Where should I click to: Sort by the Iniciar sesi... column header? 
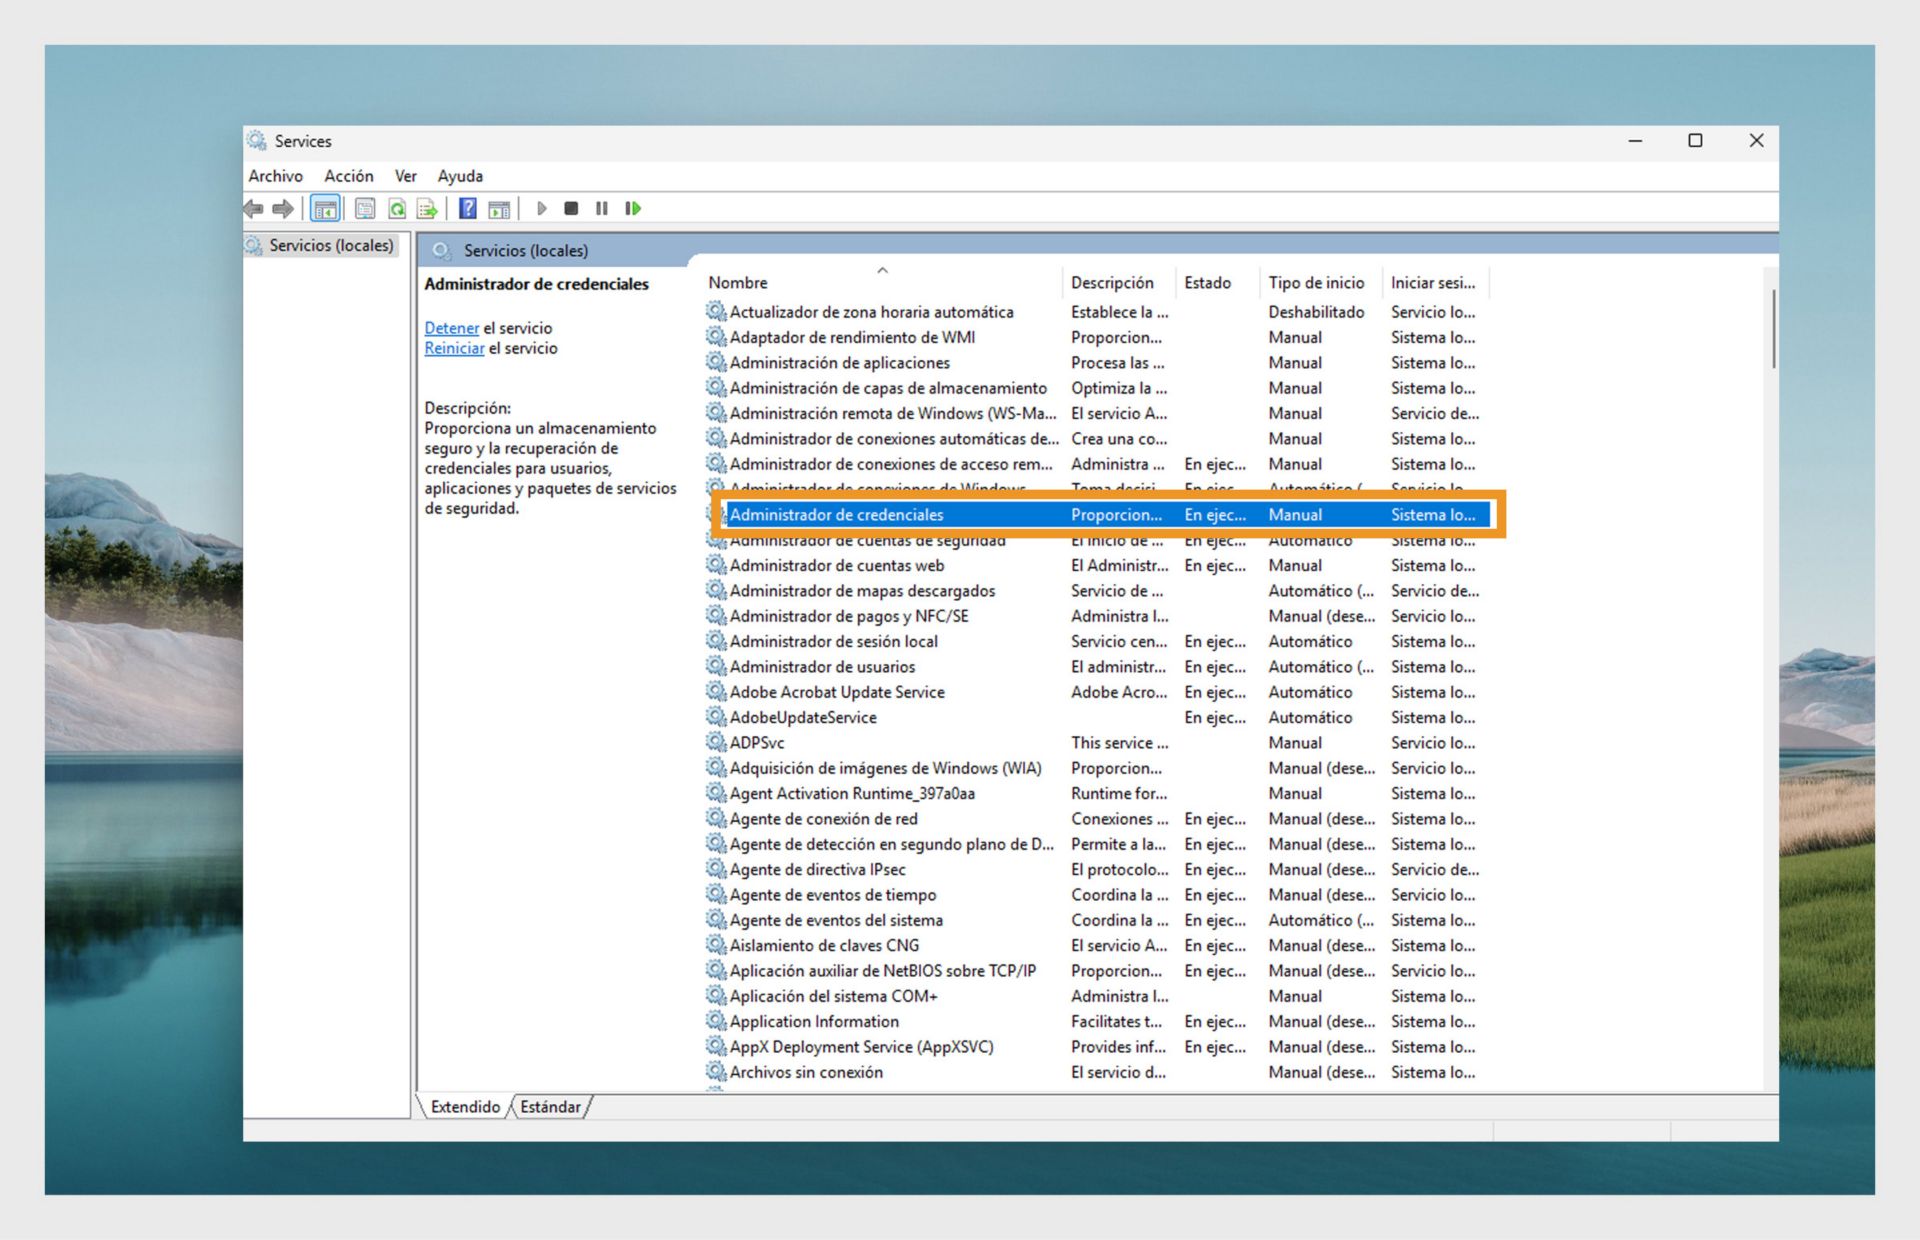click(1436, 283)
